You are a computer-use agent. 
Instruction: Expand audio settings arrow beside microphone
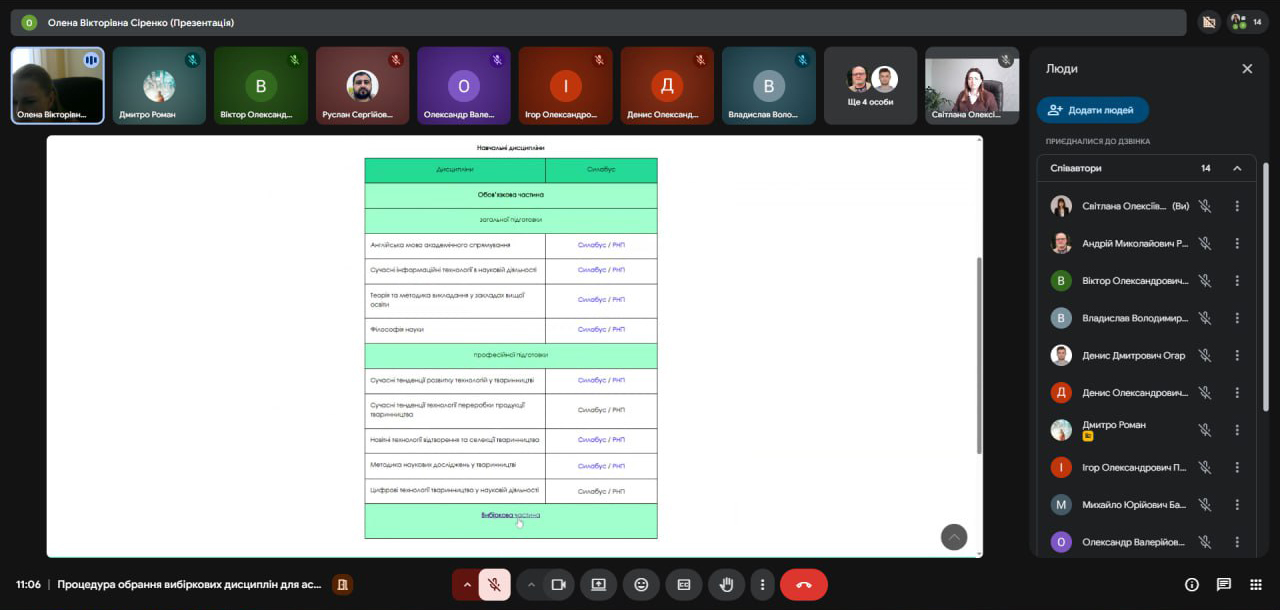[x=466, y=585]
